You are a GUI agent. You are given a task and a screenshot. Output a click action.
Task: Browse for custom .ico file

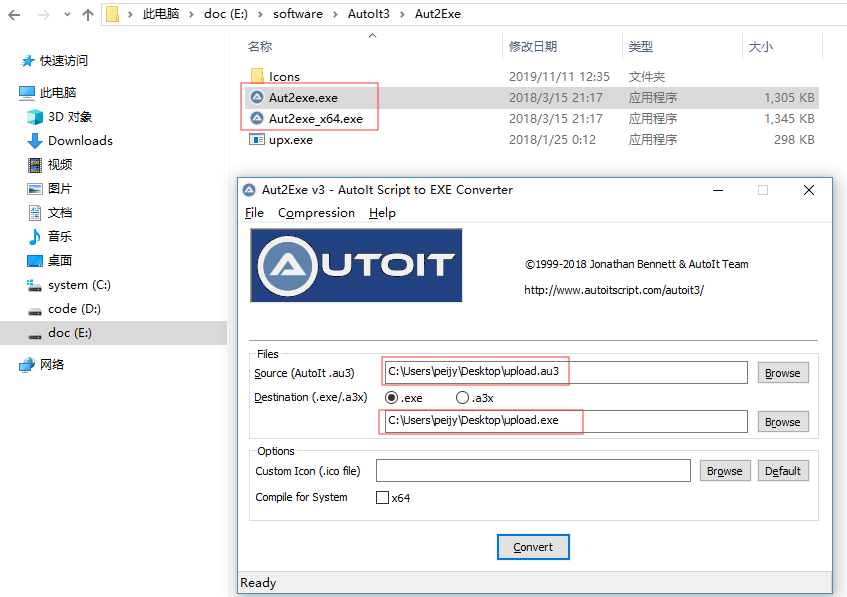725,471
